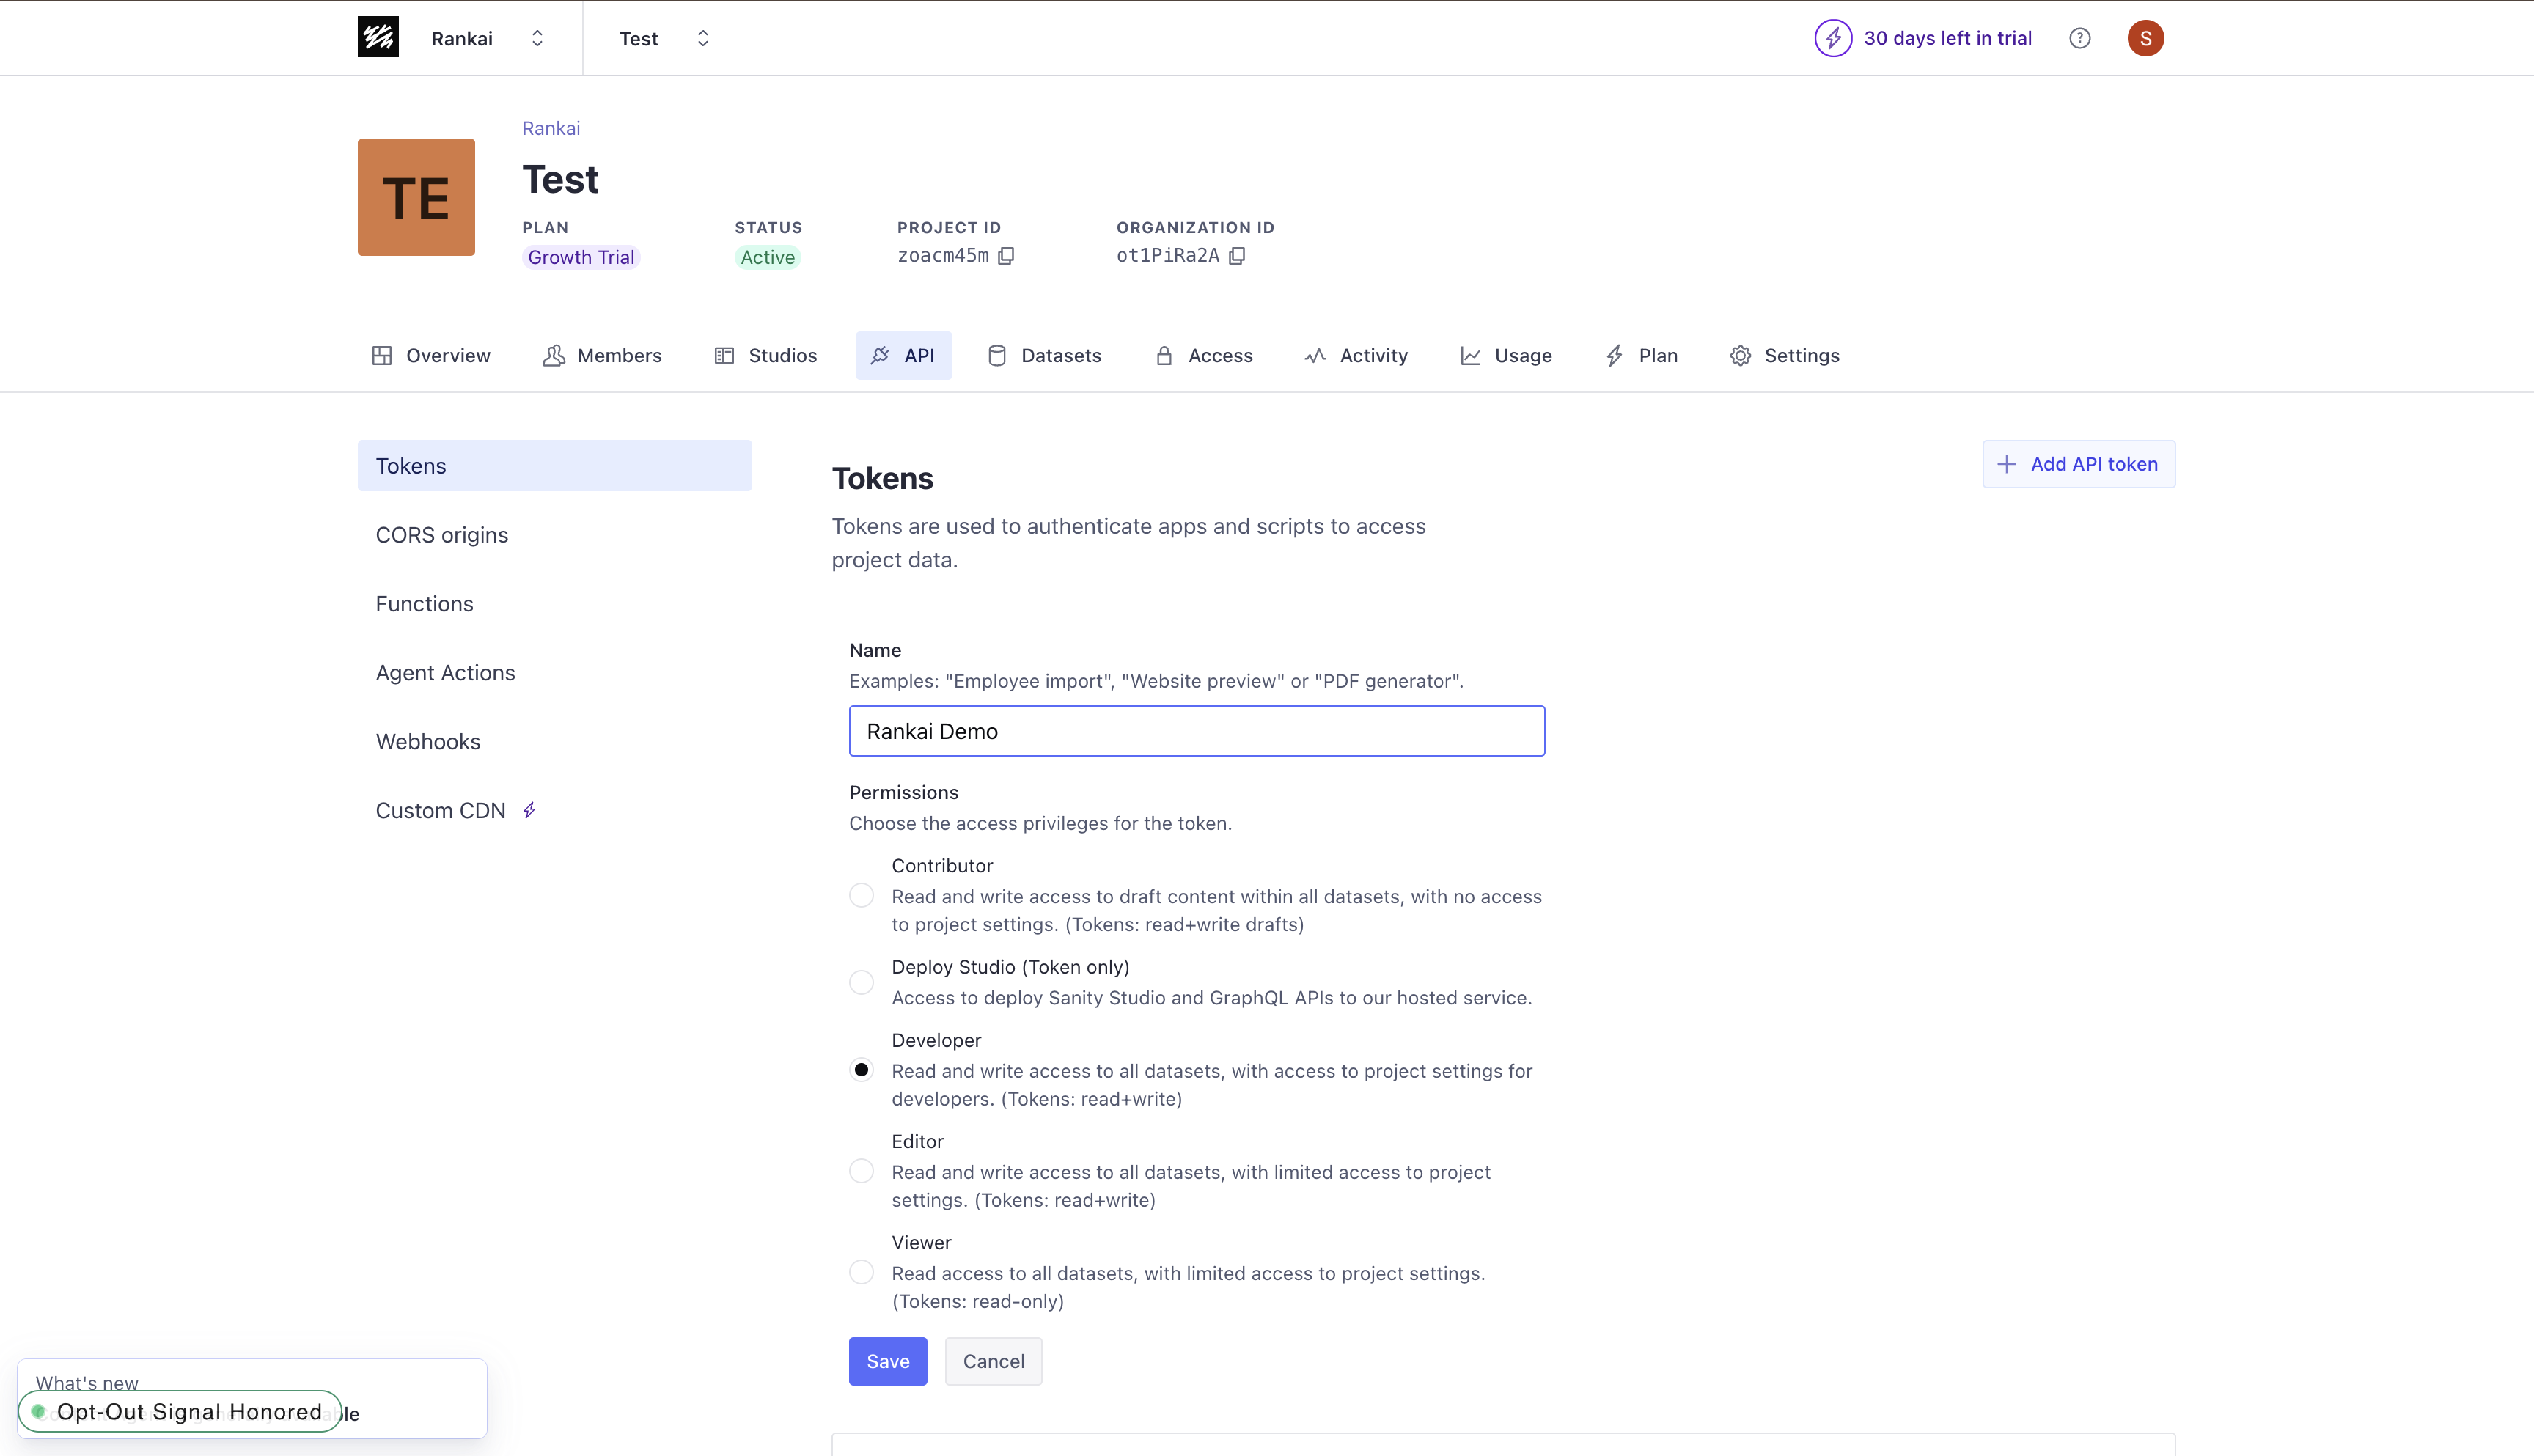Screen dimensions: 2534x1456
Task: Choose Editor access for the token
Action: point(861,1170)
